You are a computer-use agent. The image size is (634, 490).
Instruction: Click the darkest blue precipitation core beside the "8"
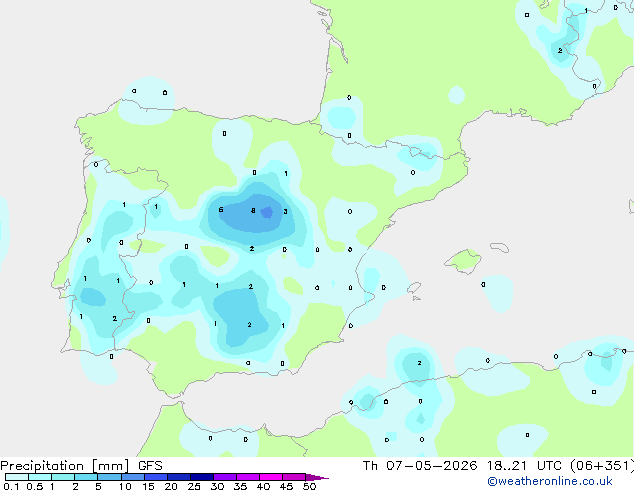267,212
